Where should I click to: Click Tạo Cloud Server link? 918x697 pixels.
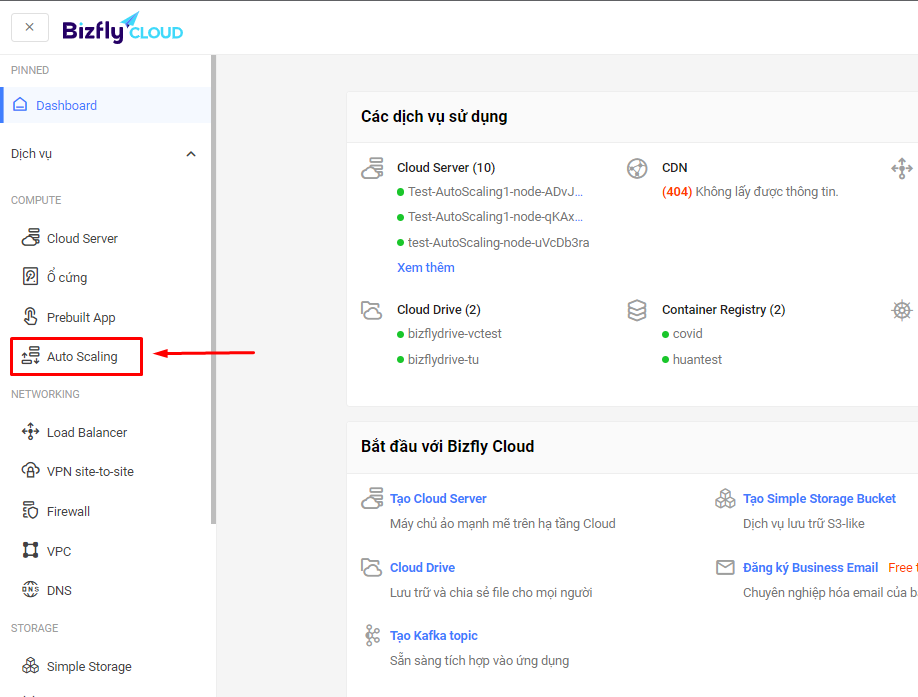click(438, 499)
